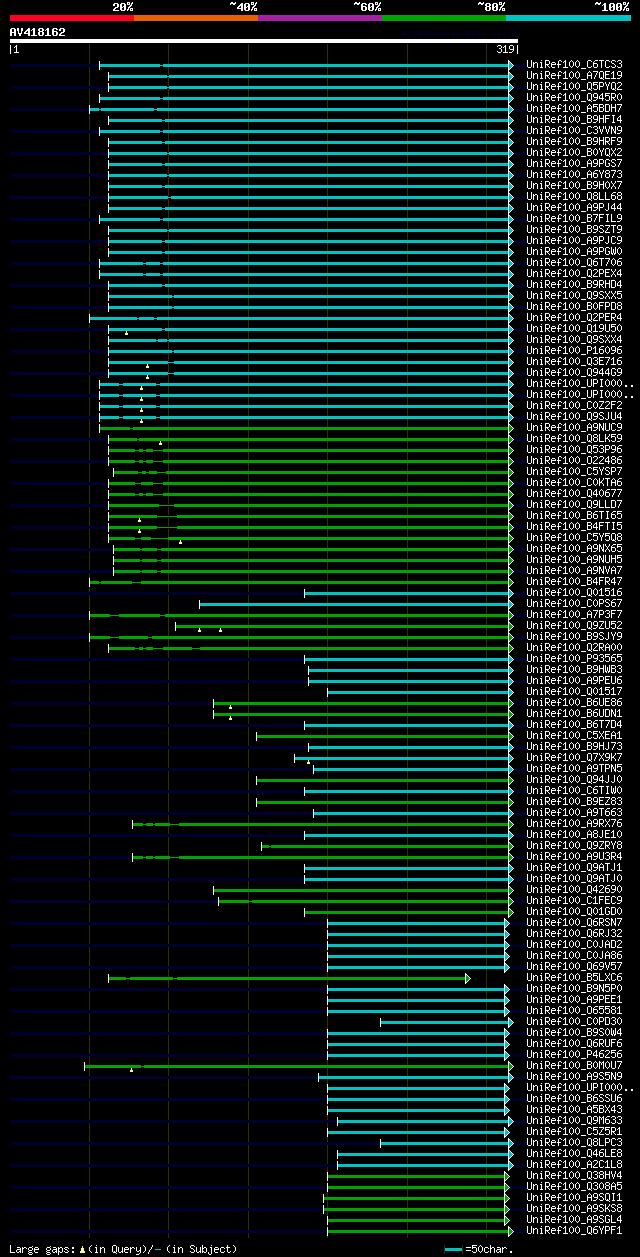Select the UniRef100_Q01516 label
Image resolution: width=640 pixels, height=1257 pixels.
(574, 593)
